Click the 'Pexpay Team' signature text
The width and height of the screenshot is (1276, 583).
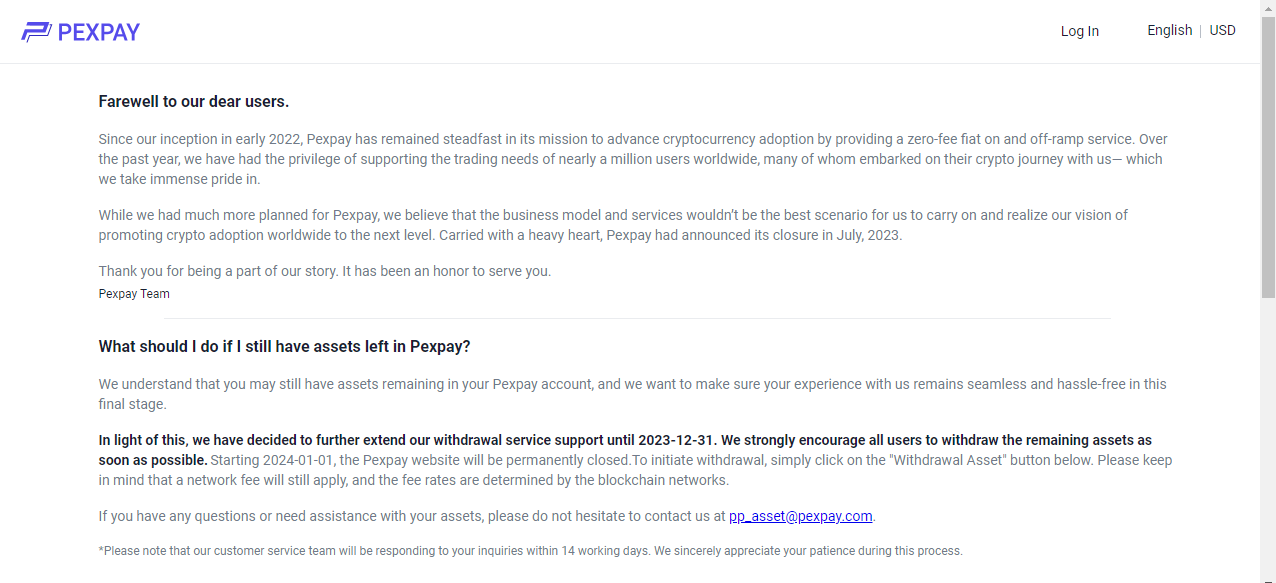coord(134,294)
